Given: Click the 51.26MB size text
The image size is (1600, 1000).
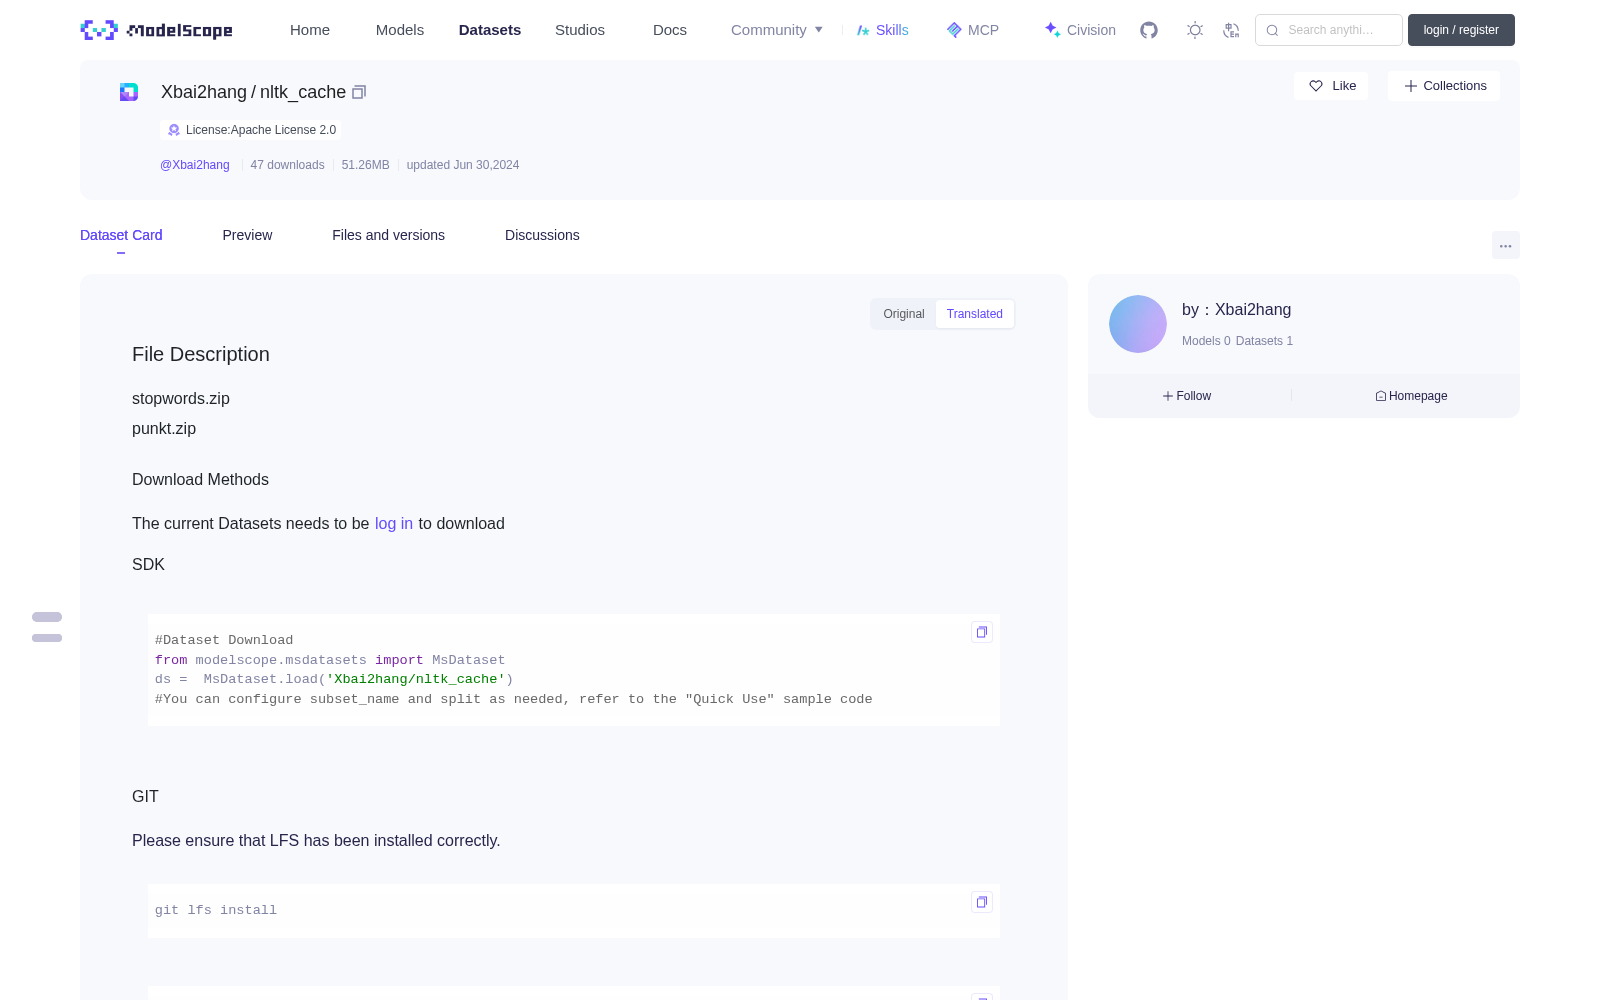Looking at the screenshot, I should [x=365, y=165].
